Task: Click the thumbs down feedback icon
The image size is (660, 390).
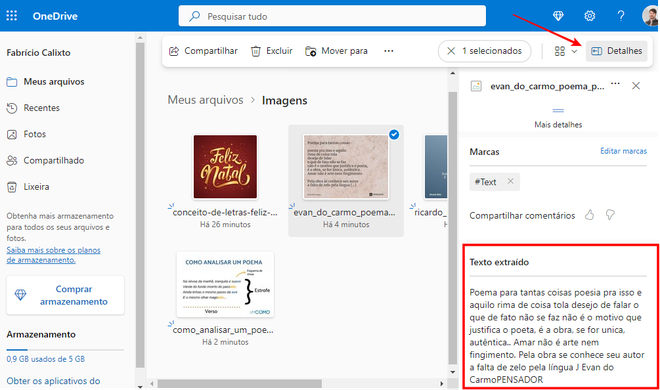Action: 610,215
